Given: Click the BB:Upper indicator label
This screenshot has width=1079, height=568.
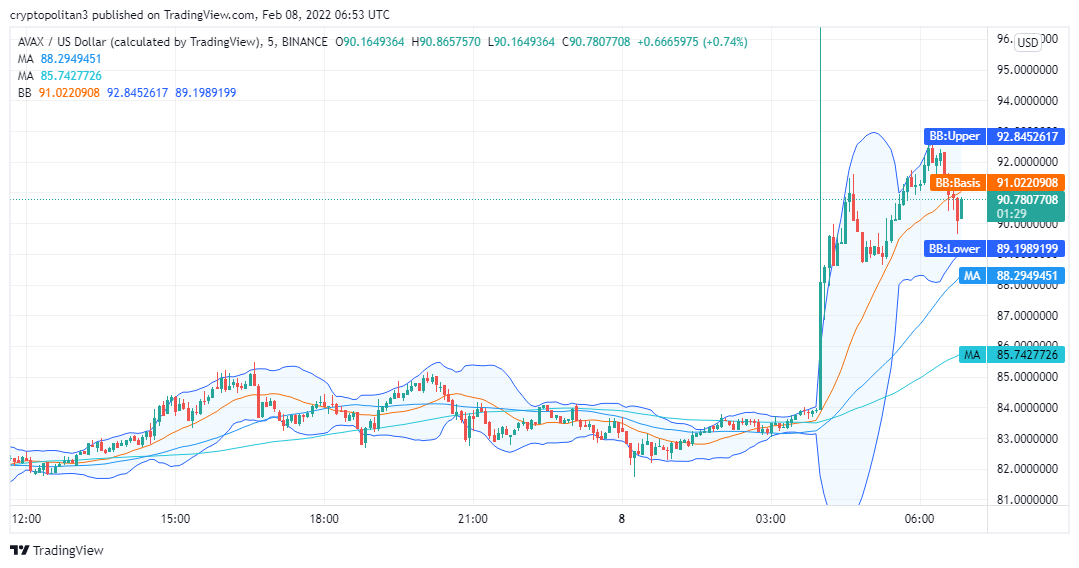Looking at the screenshot, I should pos(952,136).
